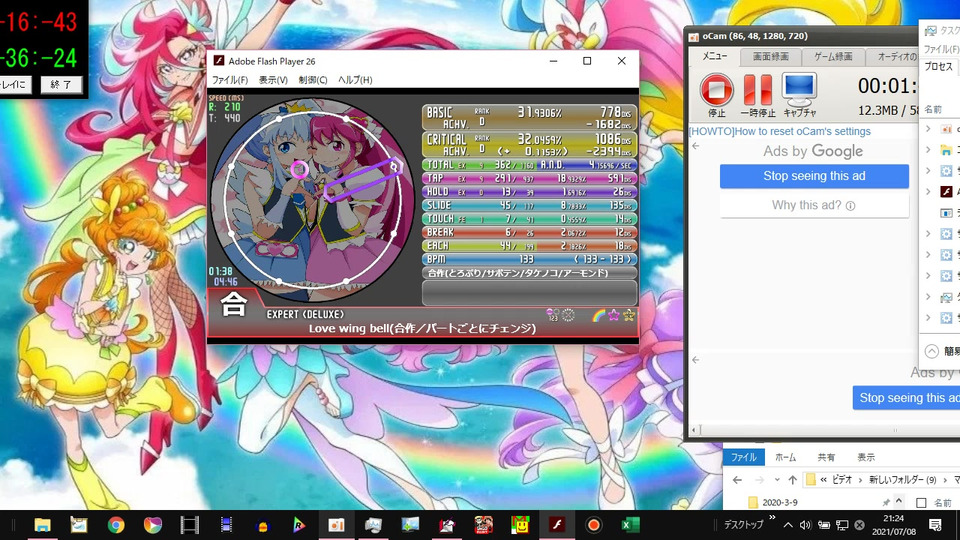
Task: Open the ホーム tab in File Explorer
Action: [x=786, y=457]
